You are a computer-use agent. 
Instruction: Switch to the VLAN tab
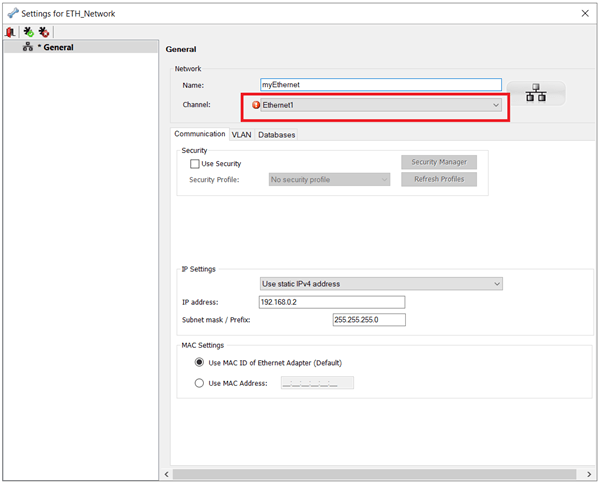241,135
